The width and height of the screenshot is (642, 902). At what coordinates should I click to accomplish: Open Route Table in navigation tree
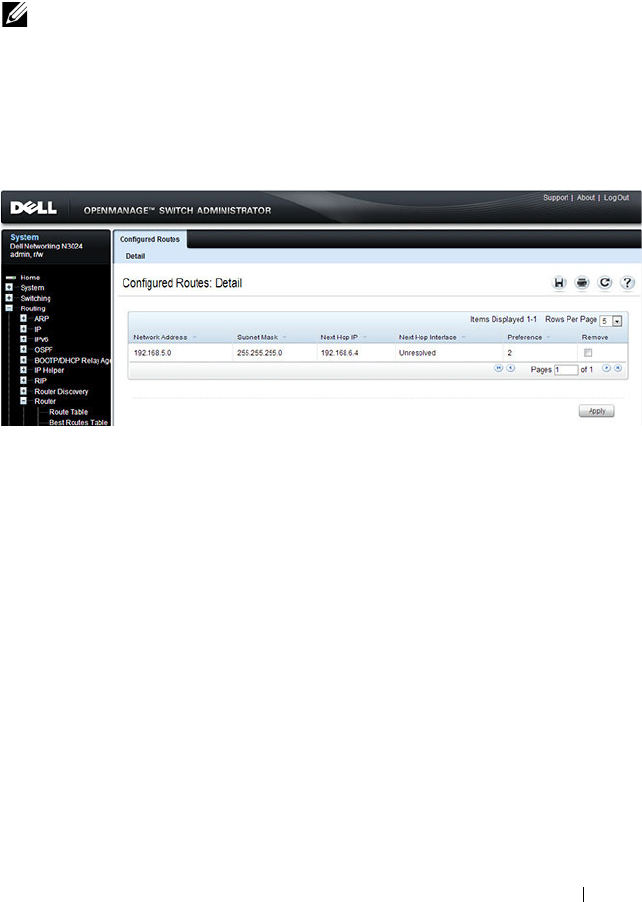tap(68, 412)
